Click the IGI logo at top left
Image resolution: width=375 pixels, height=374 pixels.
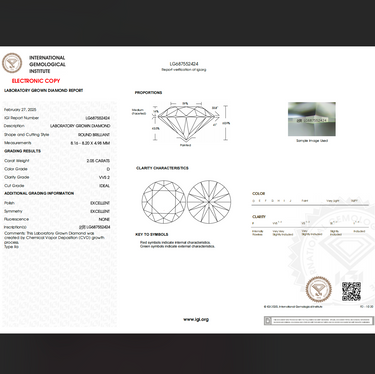pos(12,63)
